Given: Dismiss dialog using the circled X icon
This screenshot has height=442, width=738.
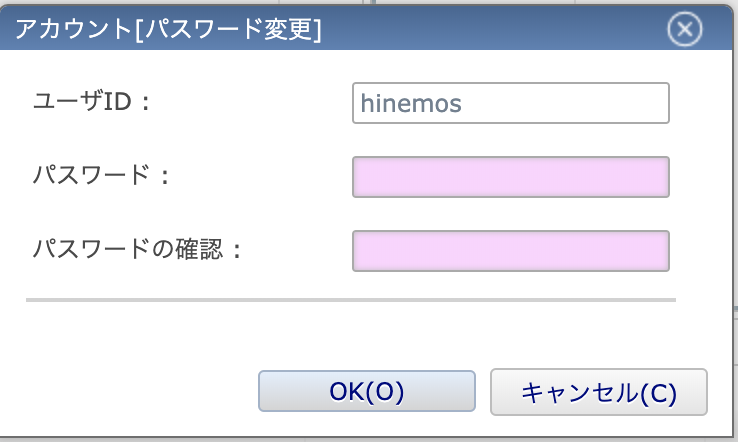Looking at the screenshot, I should pyautogui.click(x=684, y=29).
